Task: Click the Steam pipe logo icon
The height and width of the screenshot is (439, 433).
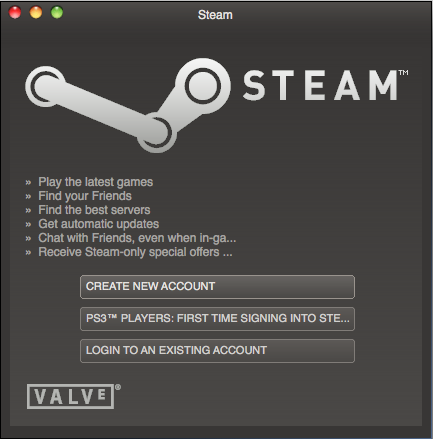Action: pyautogui.click(x=128, y=105)
